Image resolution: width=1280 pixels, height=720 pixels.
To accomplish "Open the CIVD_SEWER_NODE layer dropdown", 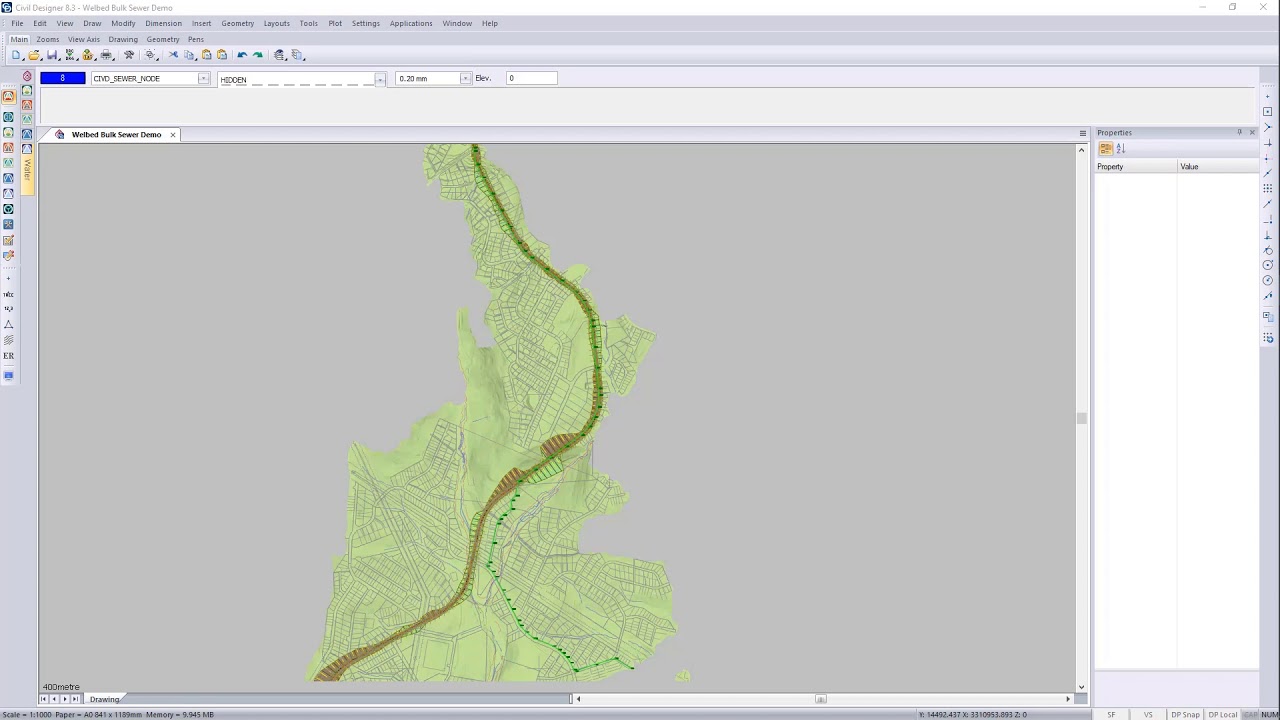I will point(203,78).
